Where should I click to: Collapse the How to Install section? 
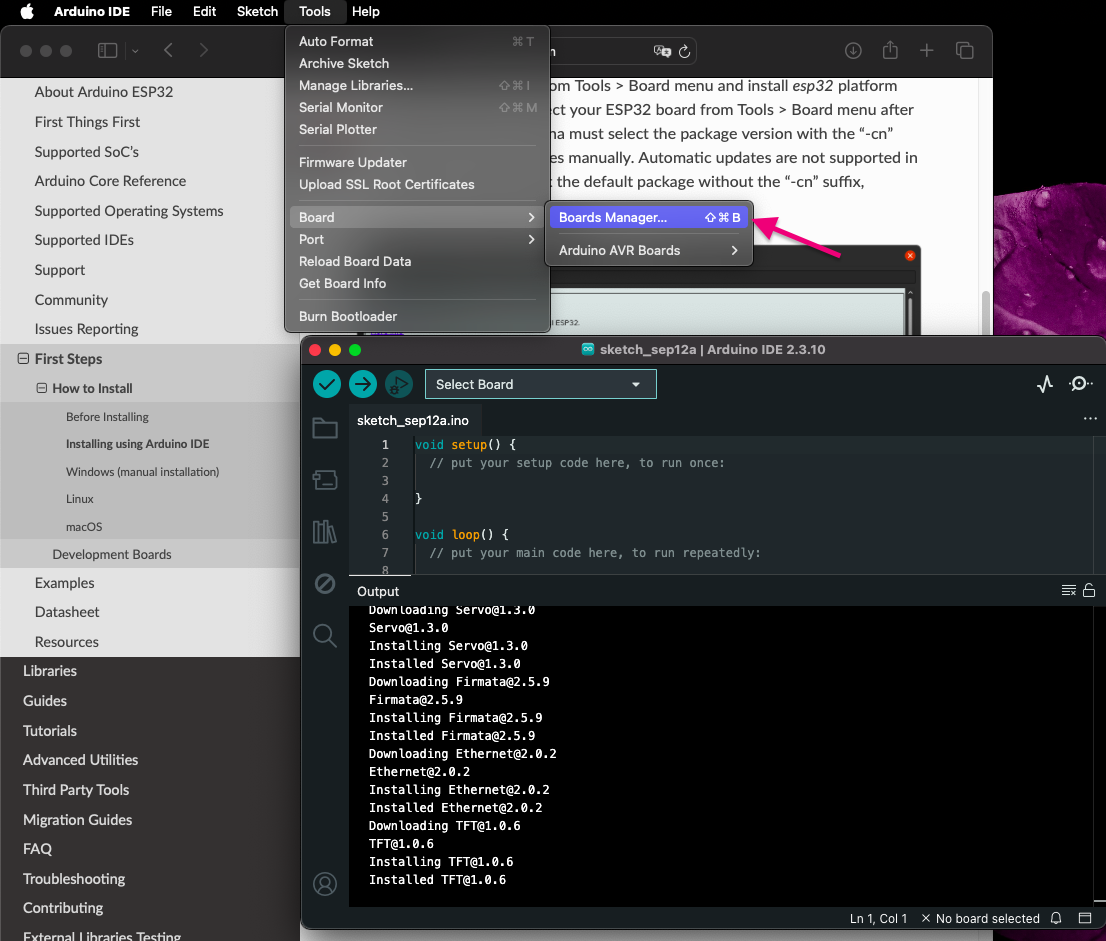tap(42, 388)
